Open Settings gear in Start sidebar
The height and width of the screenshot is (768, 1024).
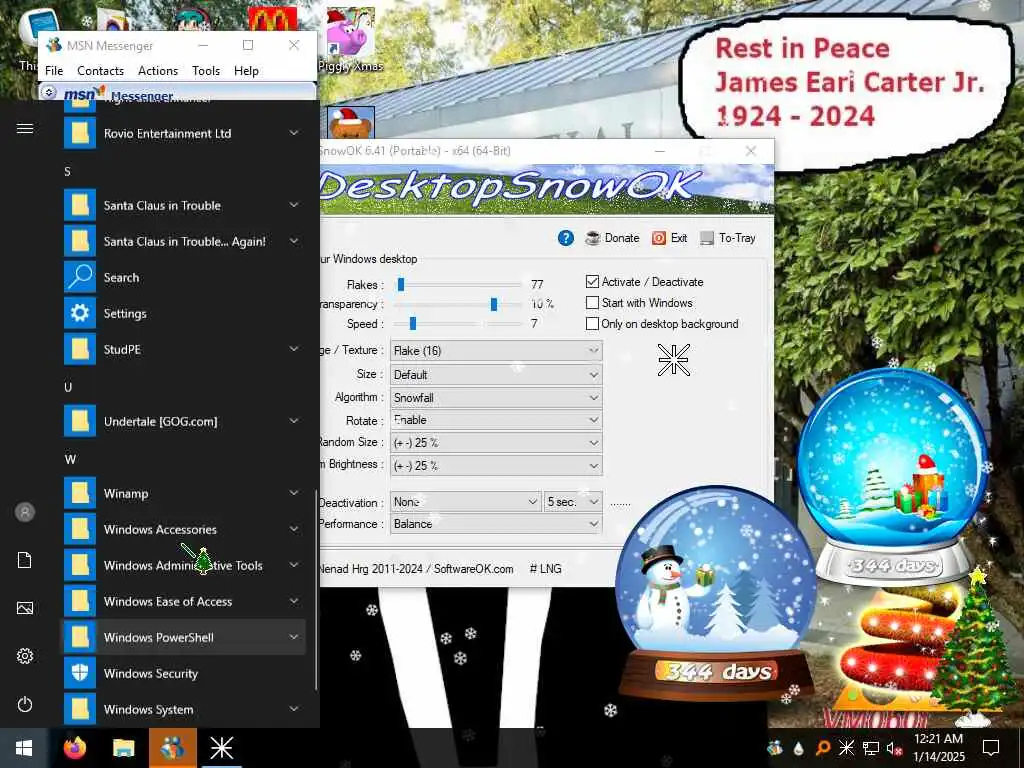click(x=25, y=656)
